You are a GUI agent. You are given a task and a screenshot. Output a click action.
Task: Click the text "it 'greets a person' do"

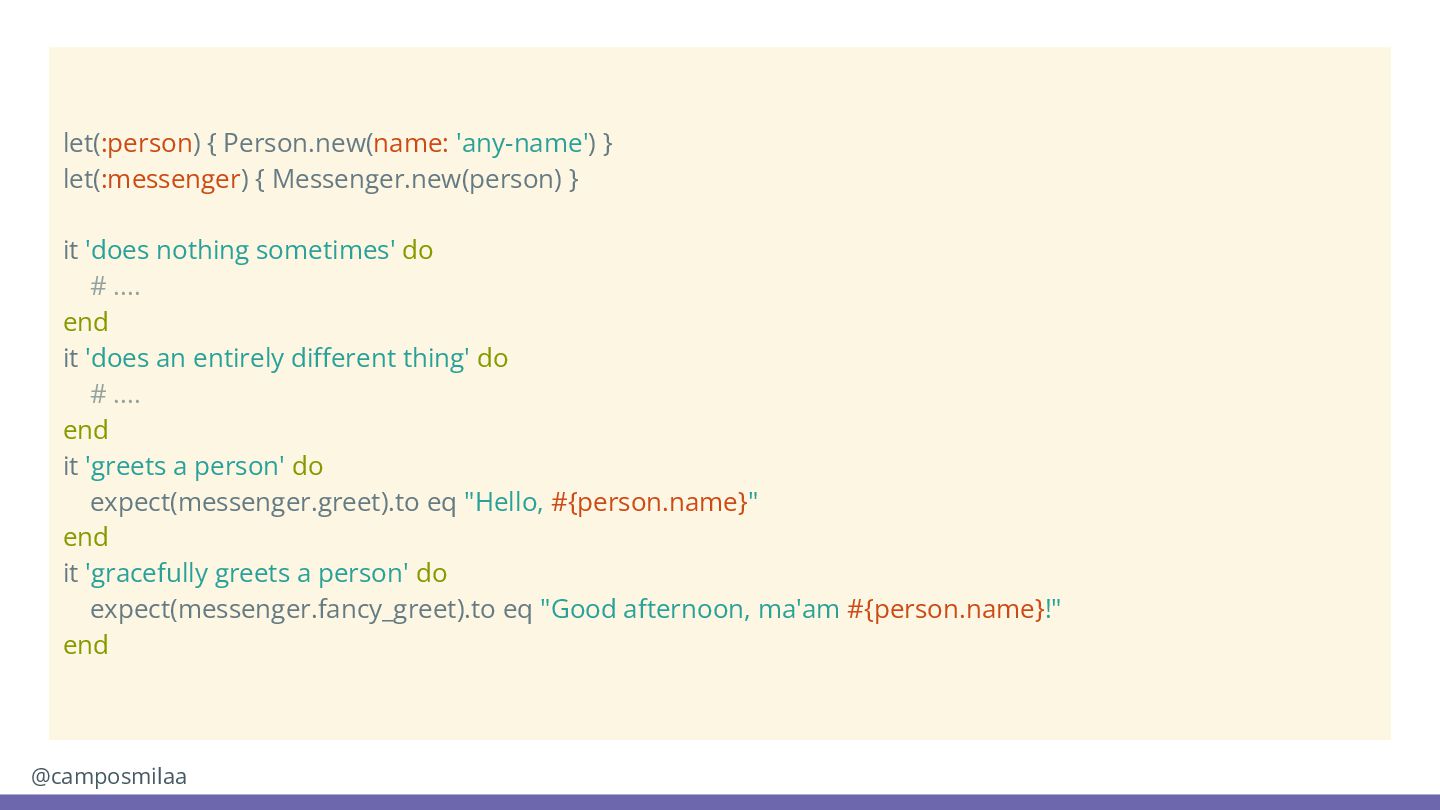tap(193, 466)
